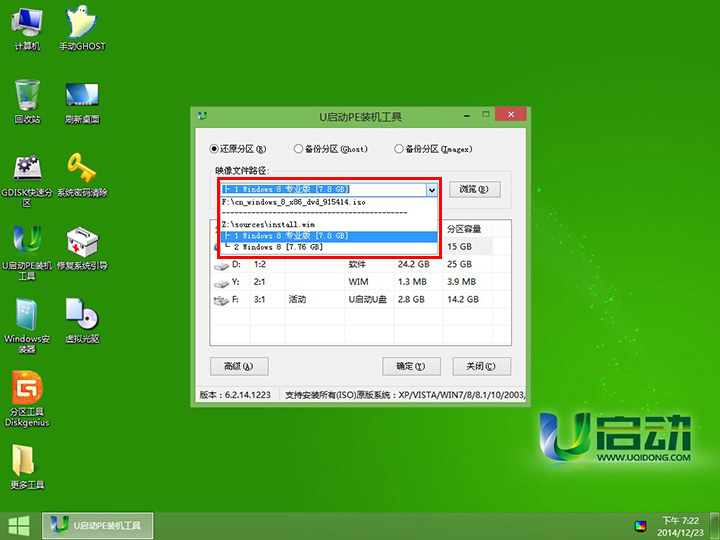The width and height of the screenshot is (720, 540).
Task: Select the Y: drive icon in partition list
Action: click(x=221, y=283)
